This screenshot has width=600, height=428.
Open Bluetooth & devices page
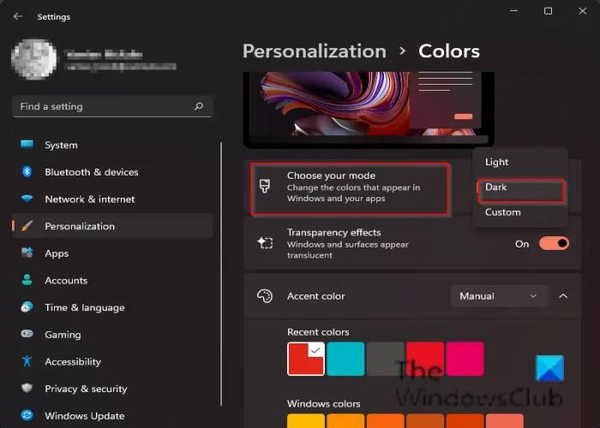click(x=112, y=172)
